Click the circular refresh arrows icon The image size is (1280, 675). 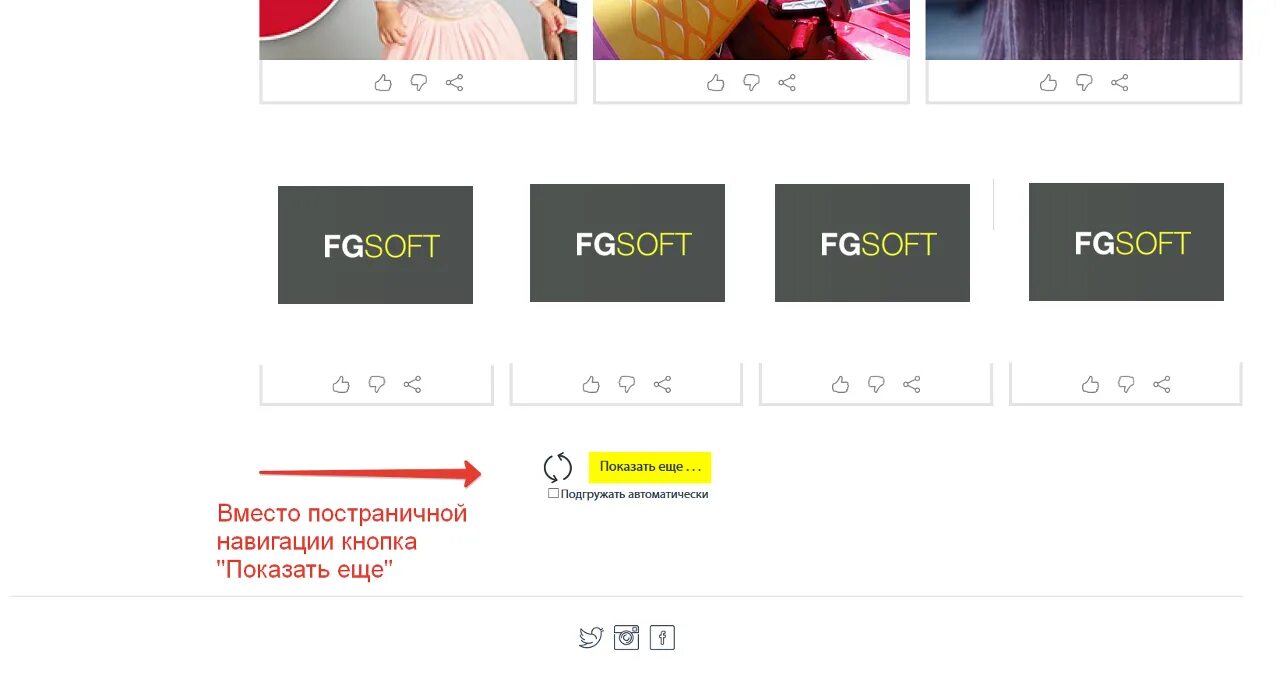(558, 467)
